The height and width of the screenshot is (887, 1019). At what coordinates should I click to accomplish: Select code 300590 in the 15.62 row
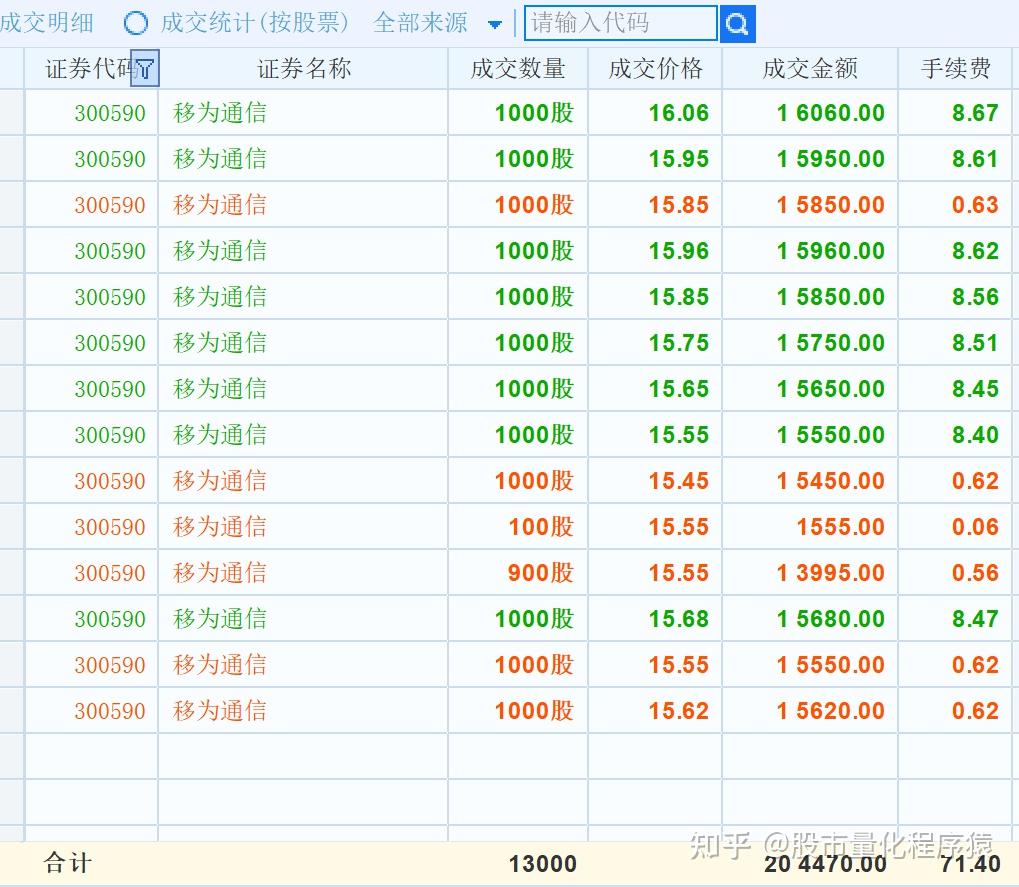coord(110,712)
